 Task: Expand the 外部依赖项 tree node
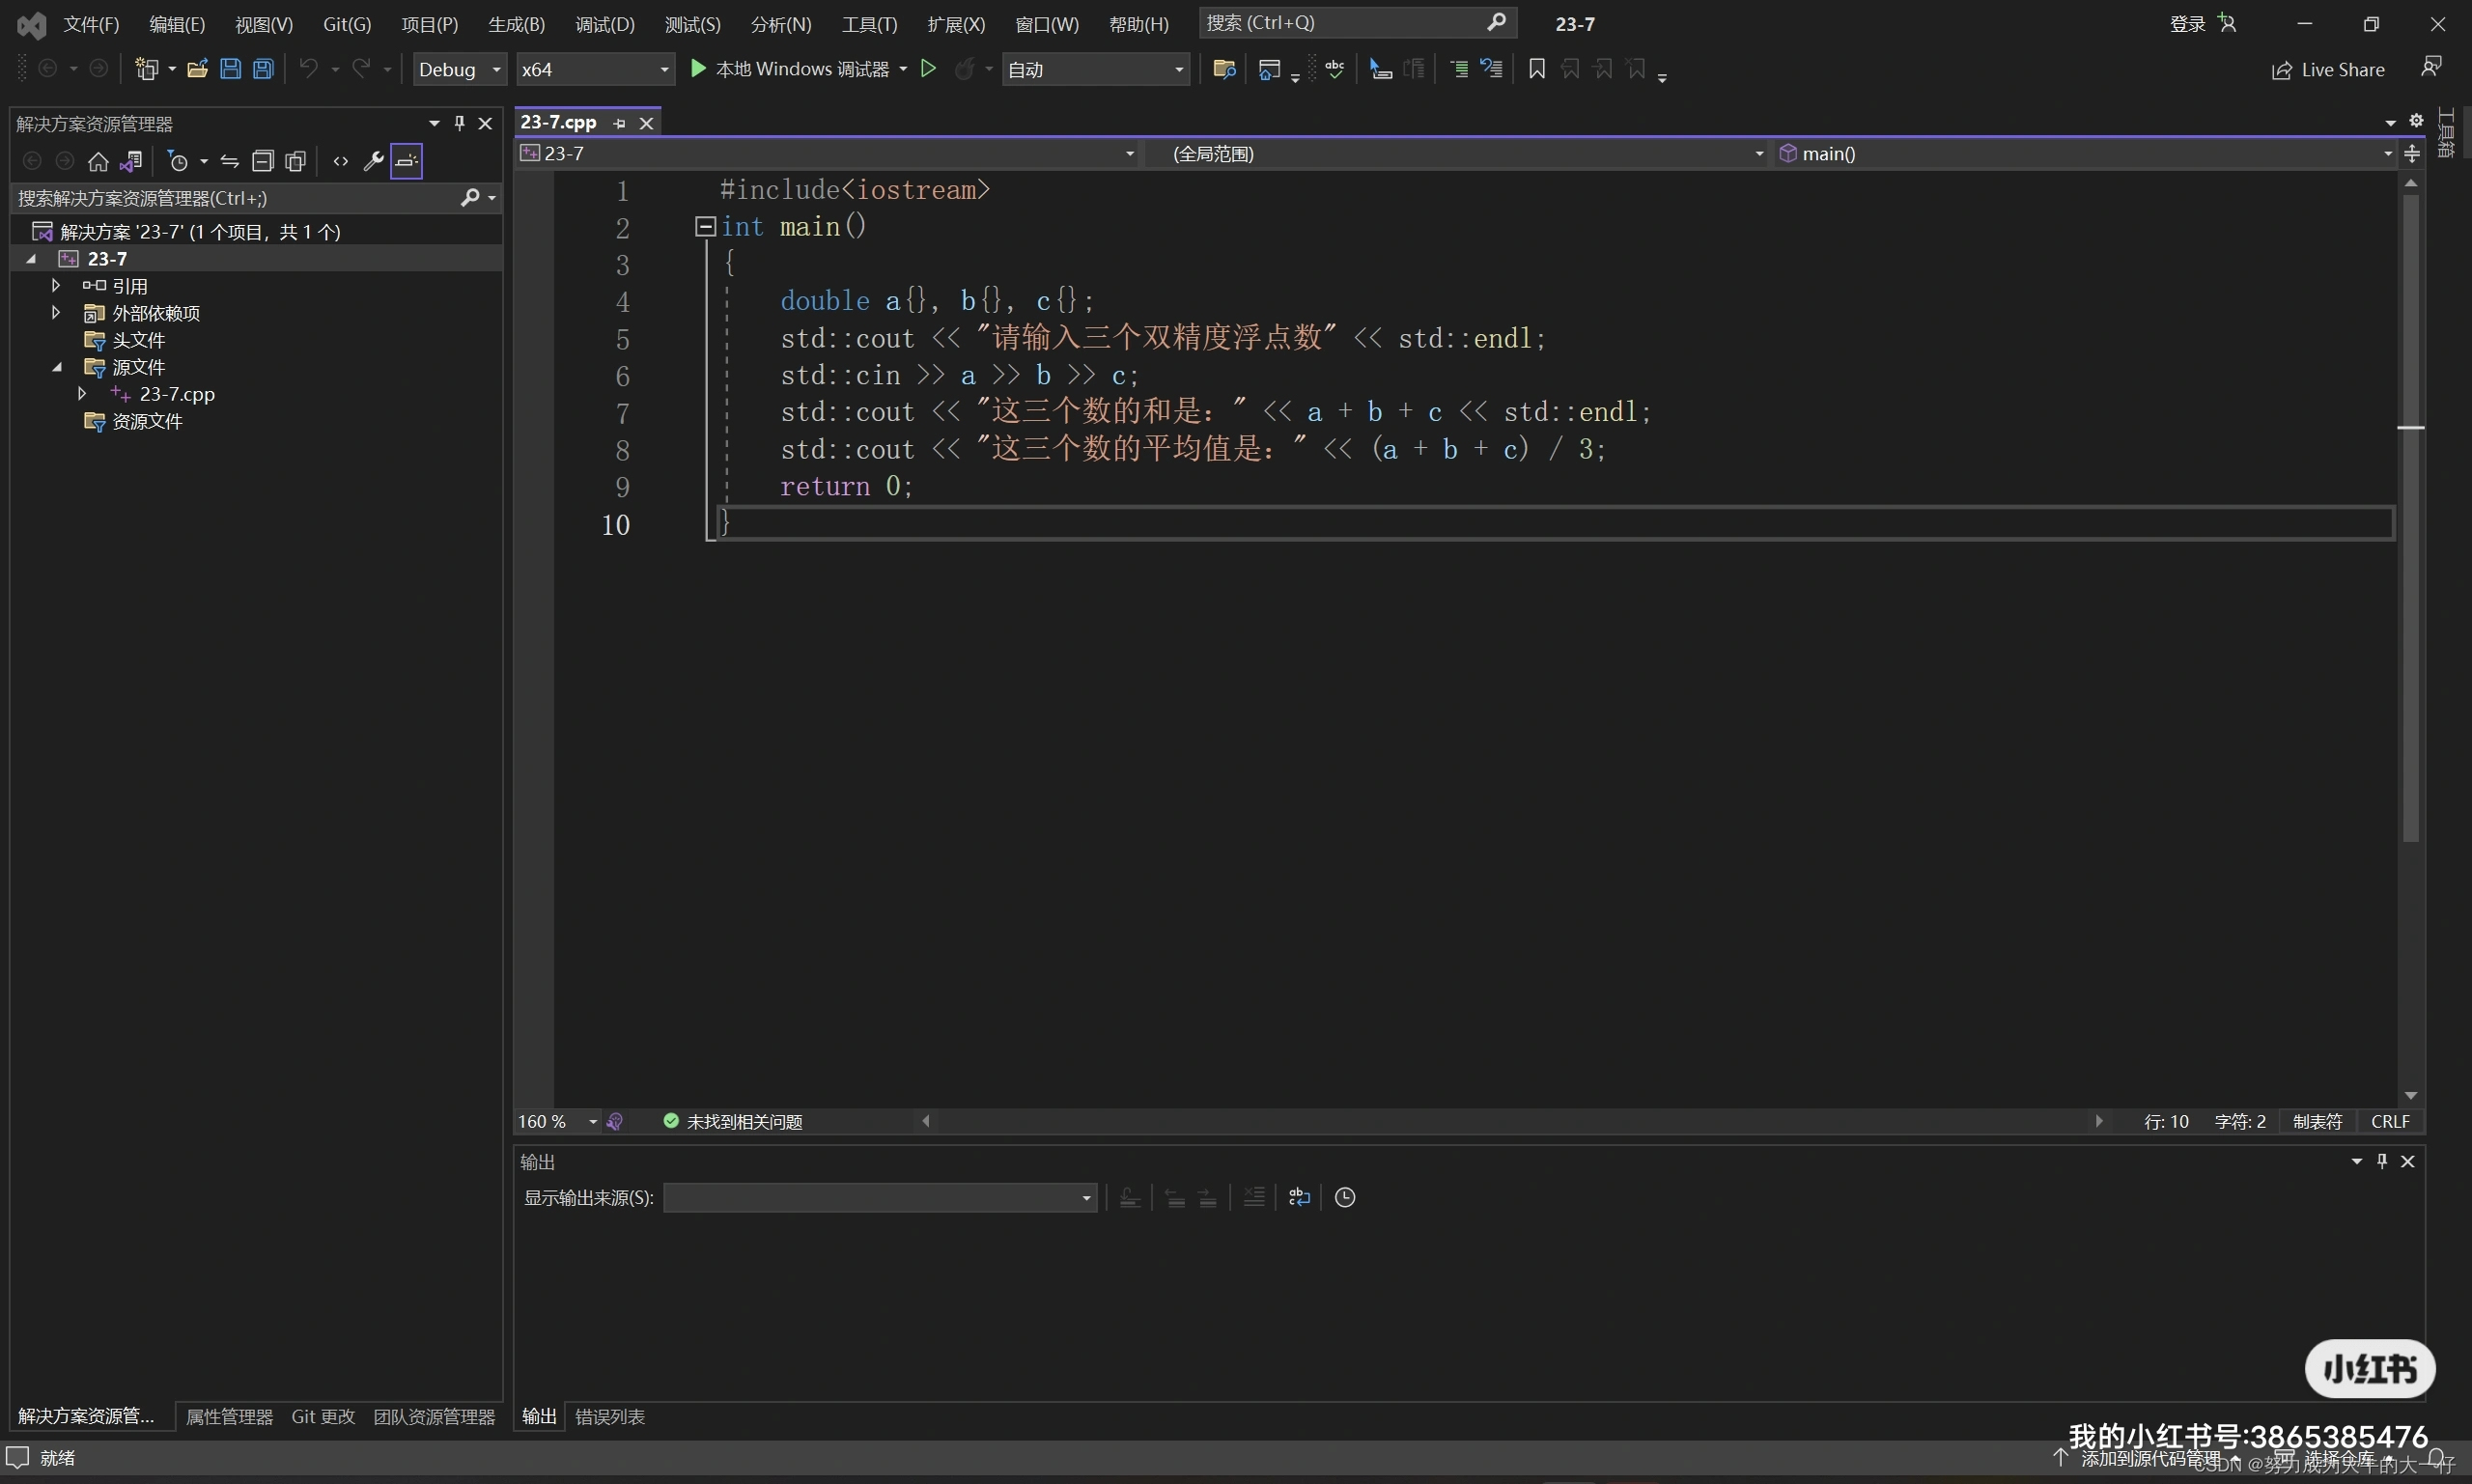tap(56, 312)
